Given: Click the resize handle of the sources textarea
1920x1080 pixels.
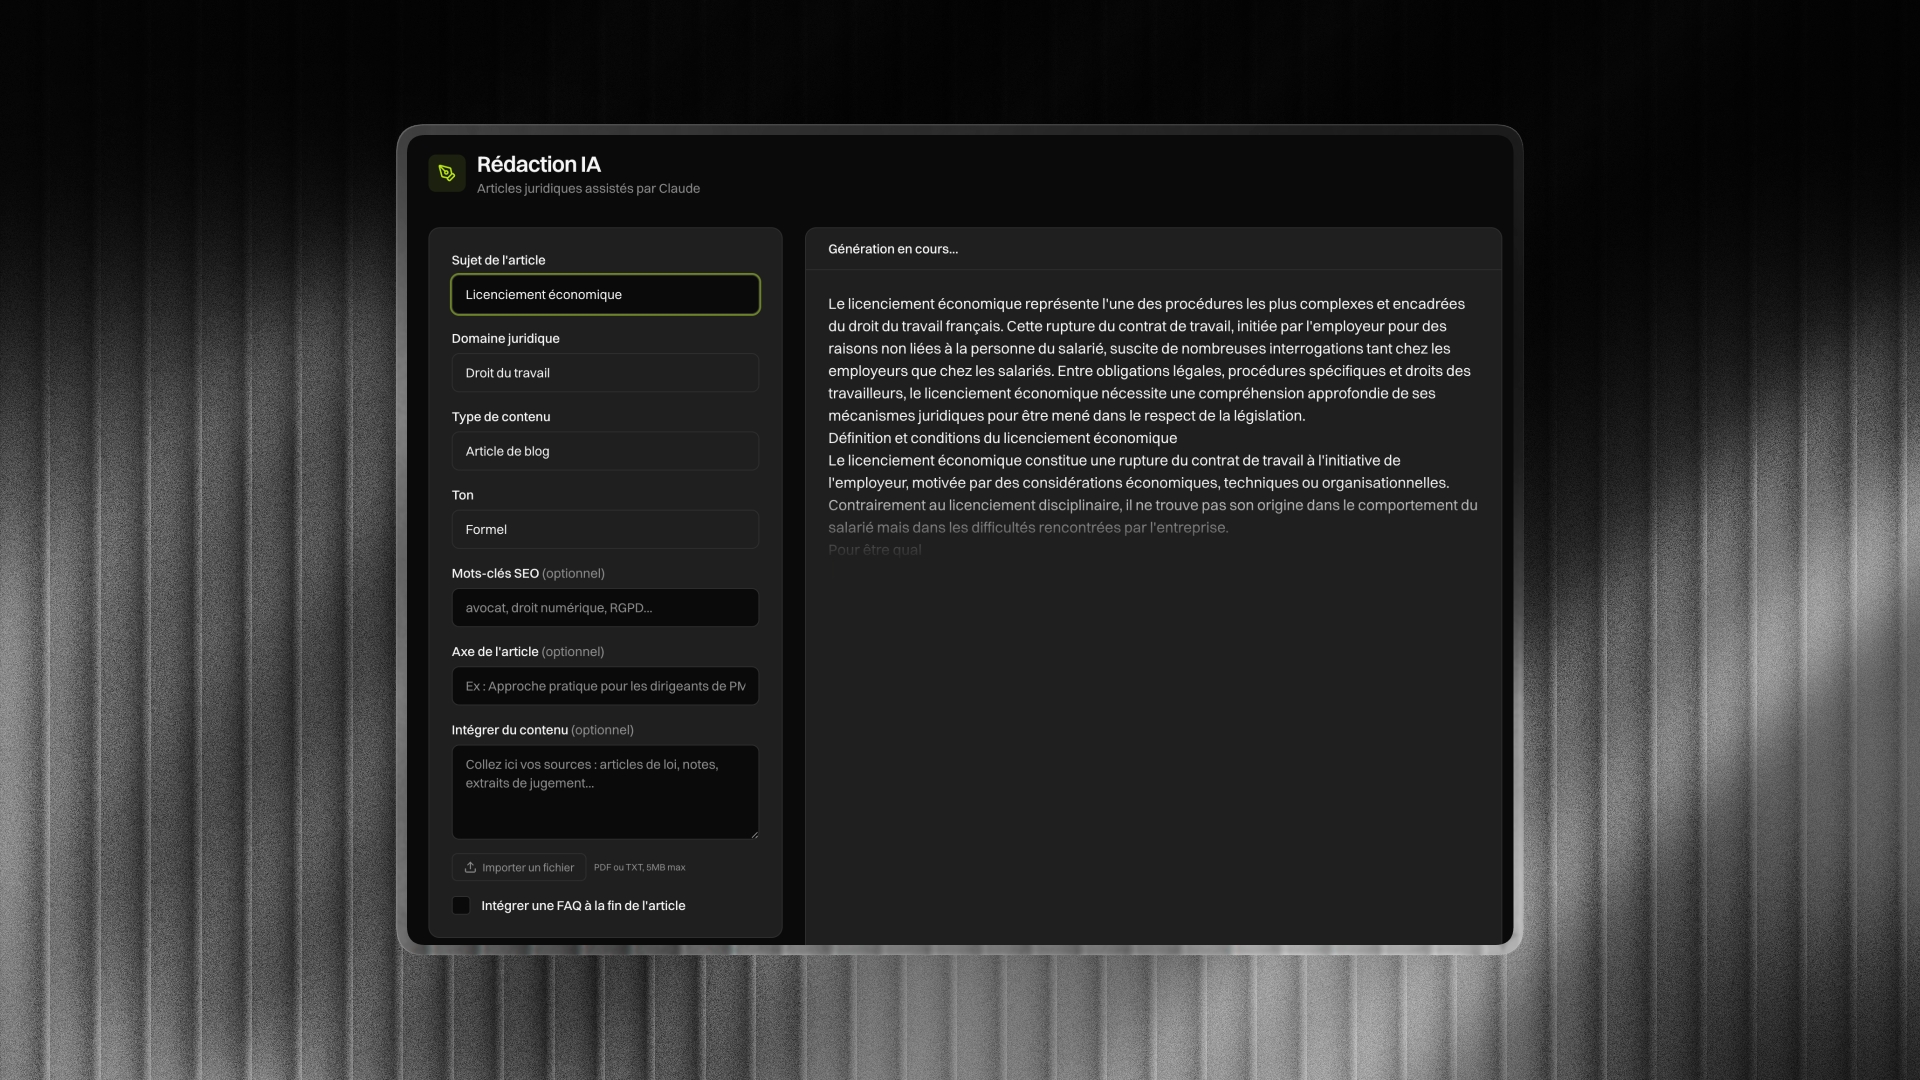Looking at the screenshot, I should click(754, 834).
